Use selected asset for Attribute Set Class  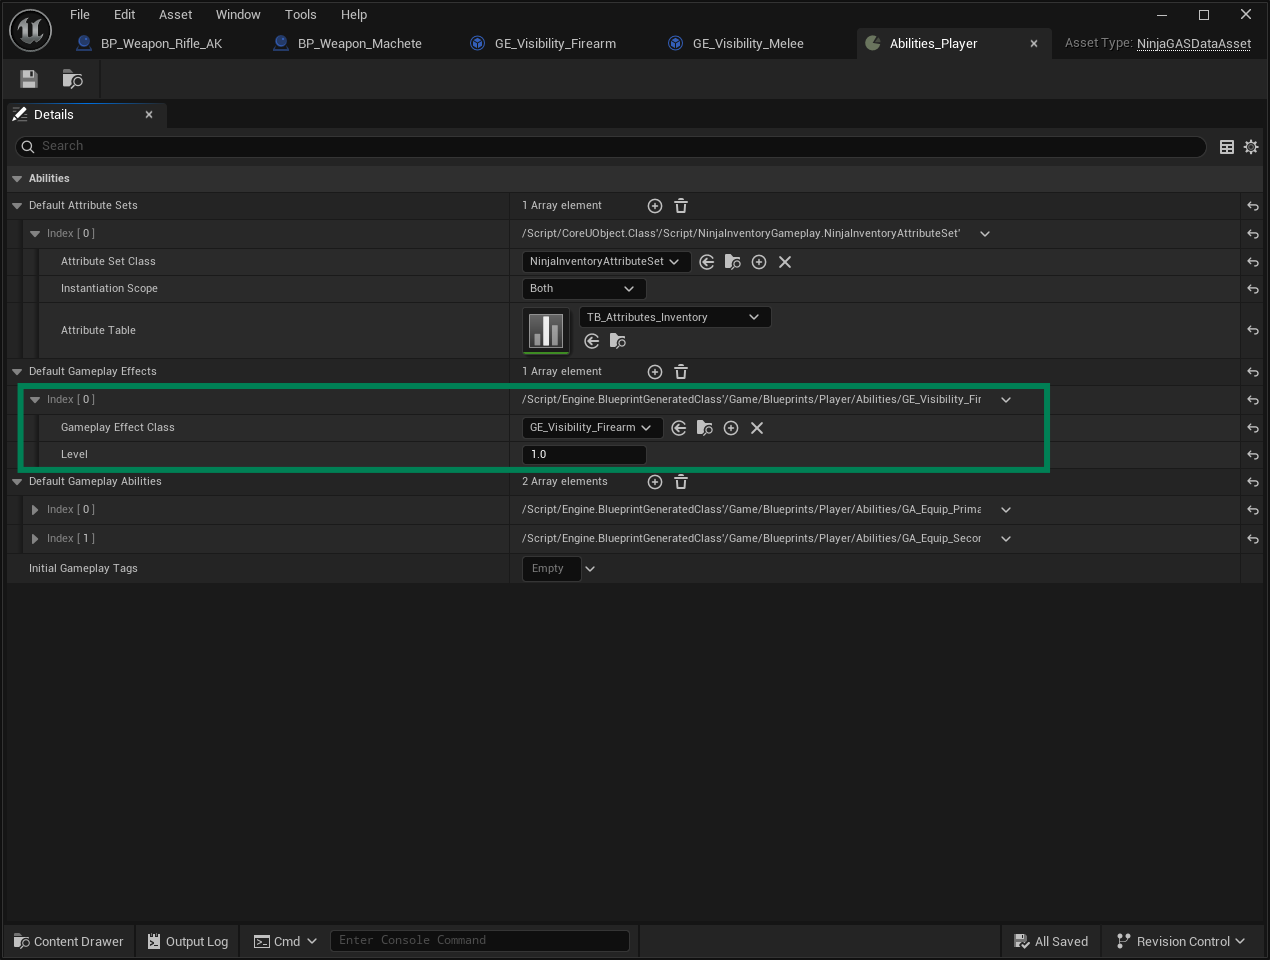(707, 262)
